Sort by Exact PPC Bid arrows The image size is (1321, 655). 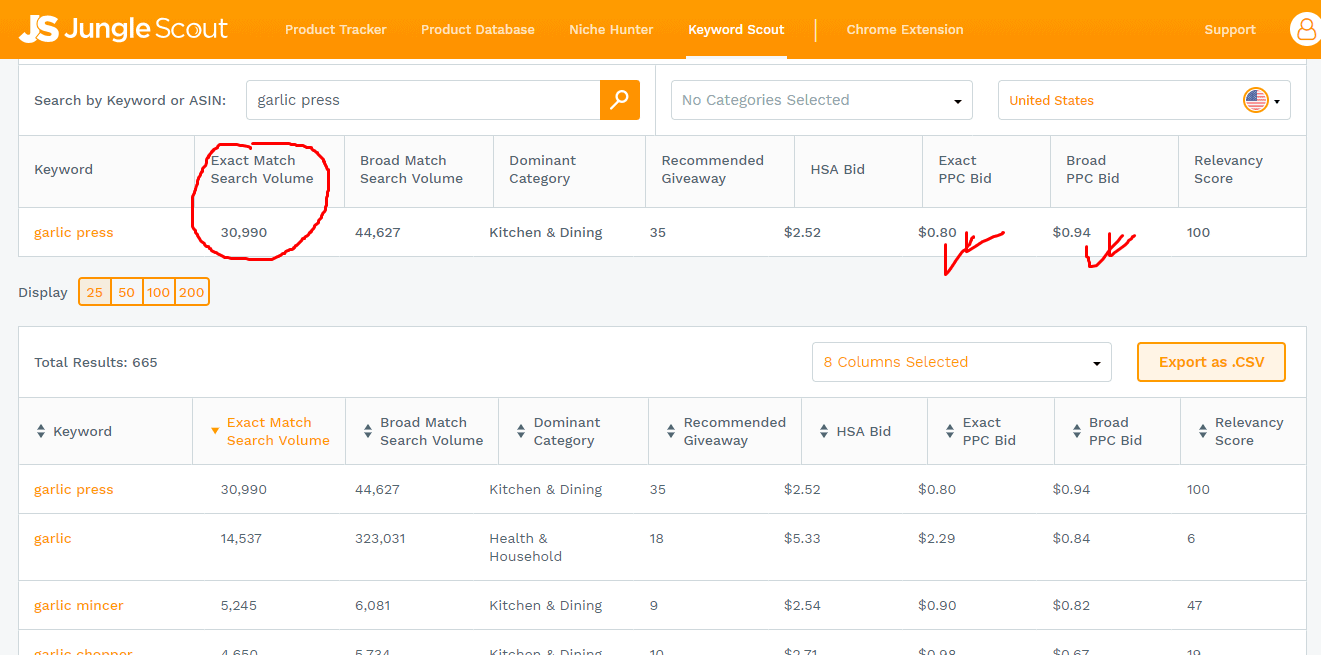point(950,431)
